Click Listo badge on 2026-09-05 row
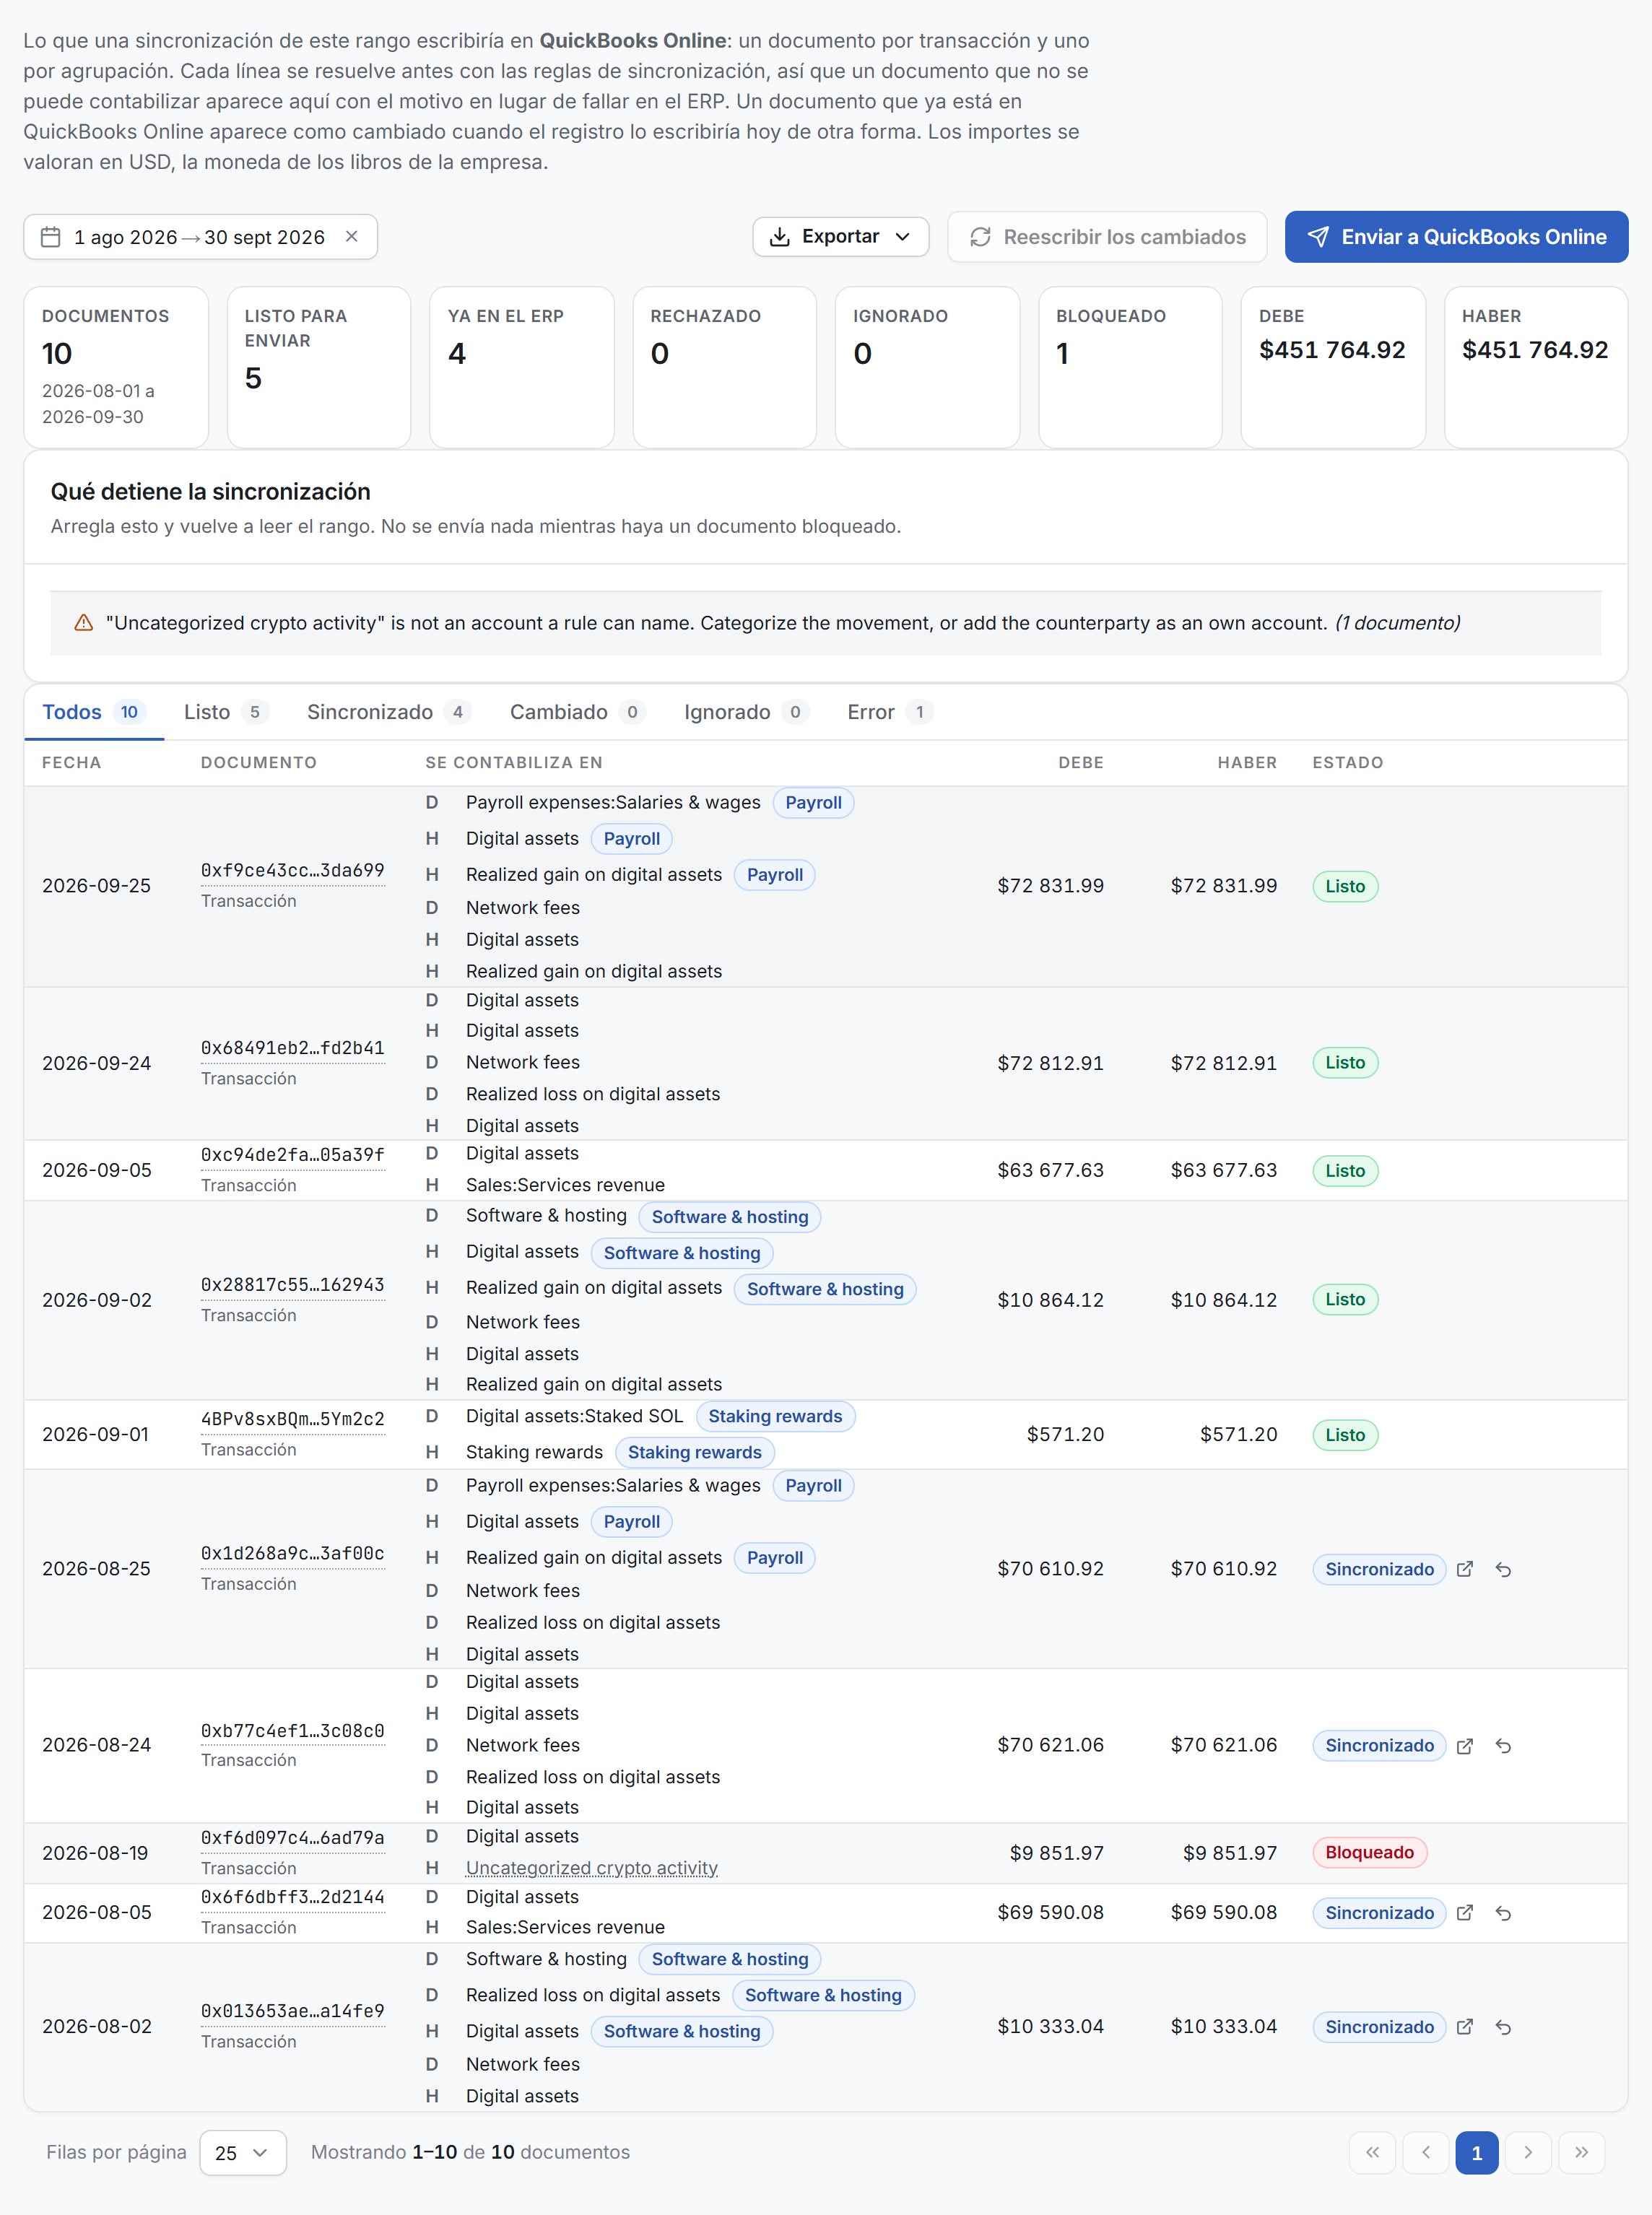 click(x=1345, y=1171)
